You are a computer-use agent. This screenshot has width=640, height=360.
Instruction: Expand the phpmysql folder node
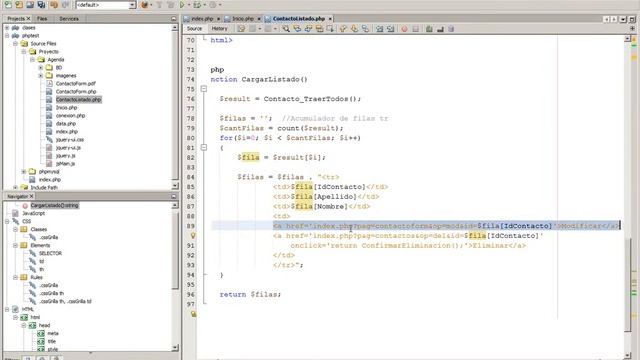point(24,171)
